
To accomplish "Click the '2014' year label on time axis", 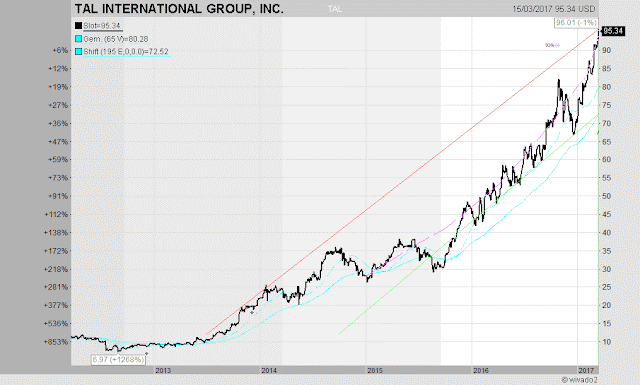I will (269, 370).
